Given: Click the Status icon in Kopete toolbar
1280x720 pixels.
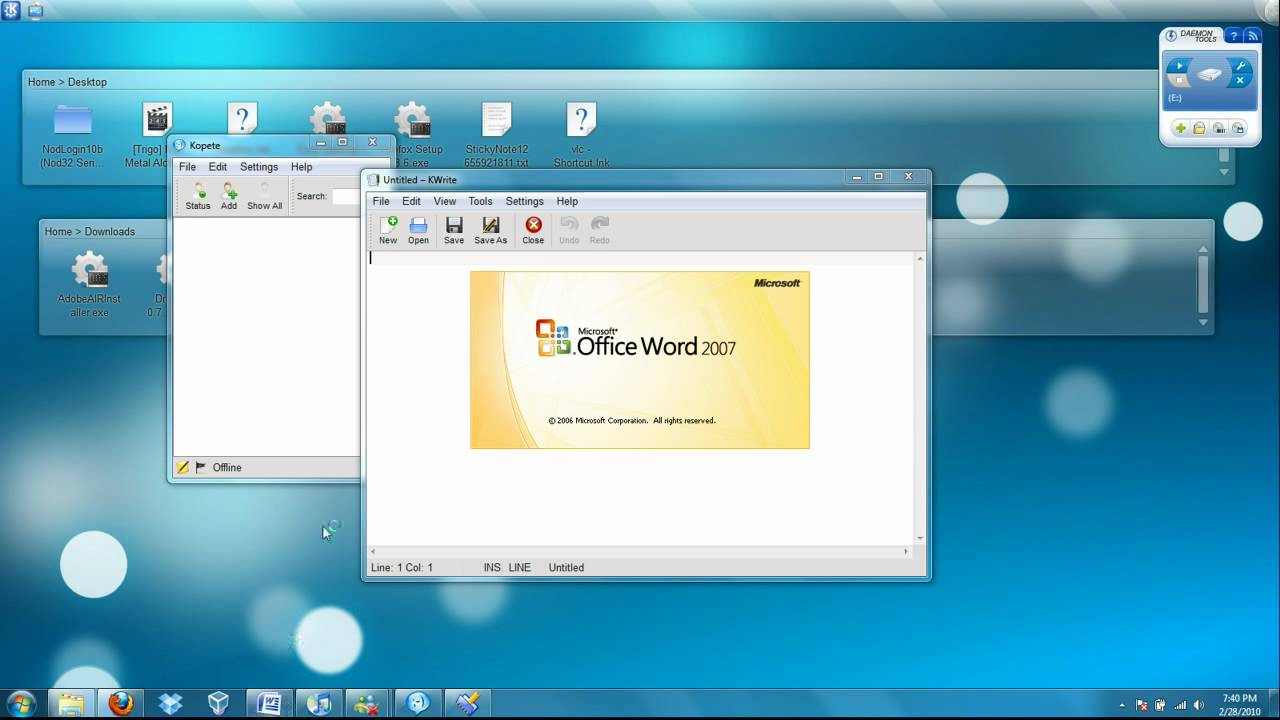Looking at the screenshot, I should tap(198, 191).
